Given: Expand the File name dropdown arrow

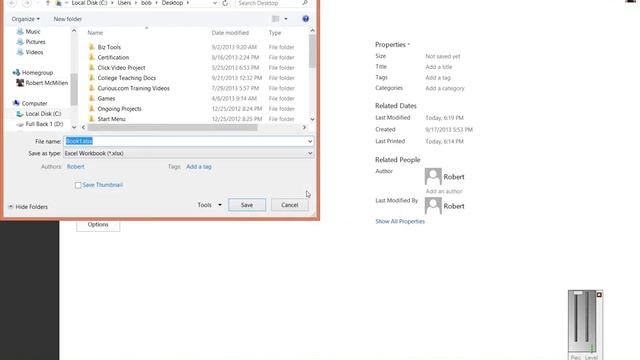Looking at the screenshot, I should [x=310, y=141].
